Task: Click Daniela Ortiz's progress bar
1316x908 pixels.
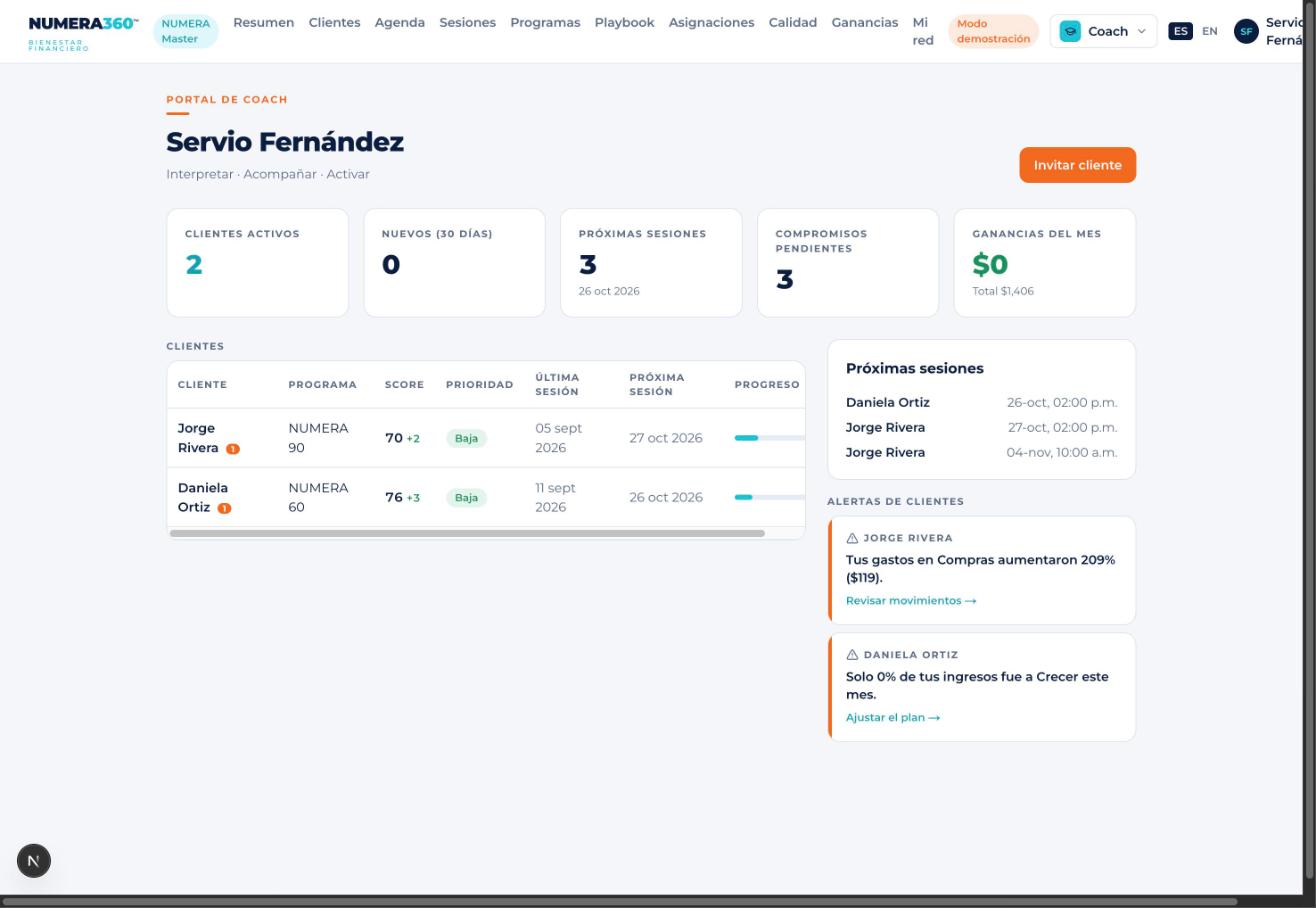Action: 769,497
